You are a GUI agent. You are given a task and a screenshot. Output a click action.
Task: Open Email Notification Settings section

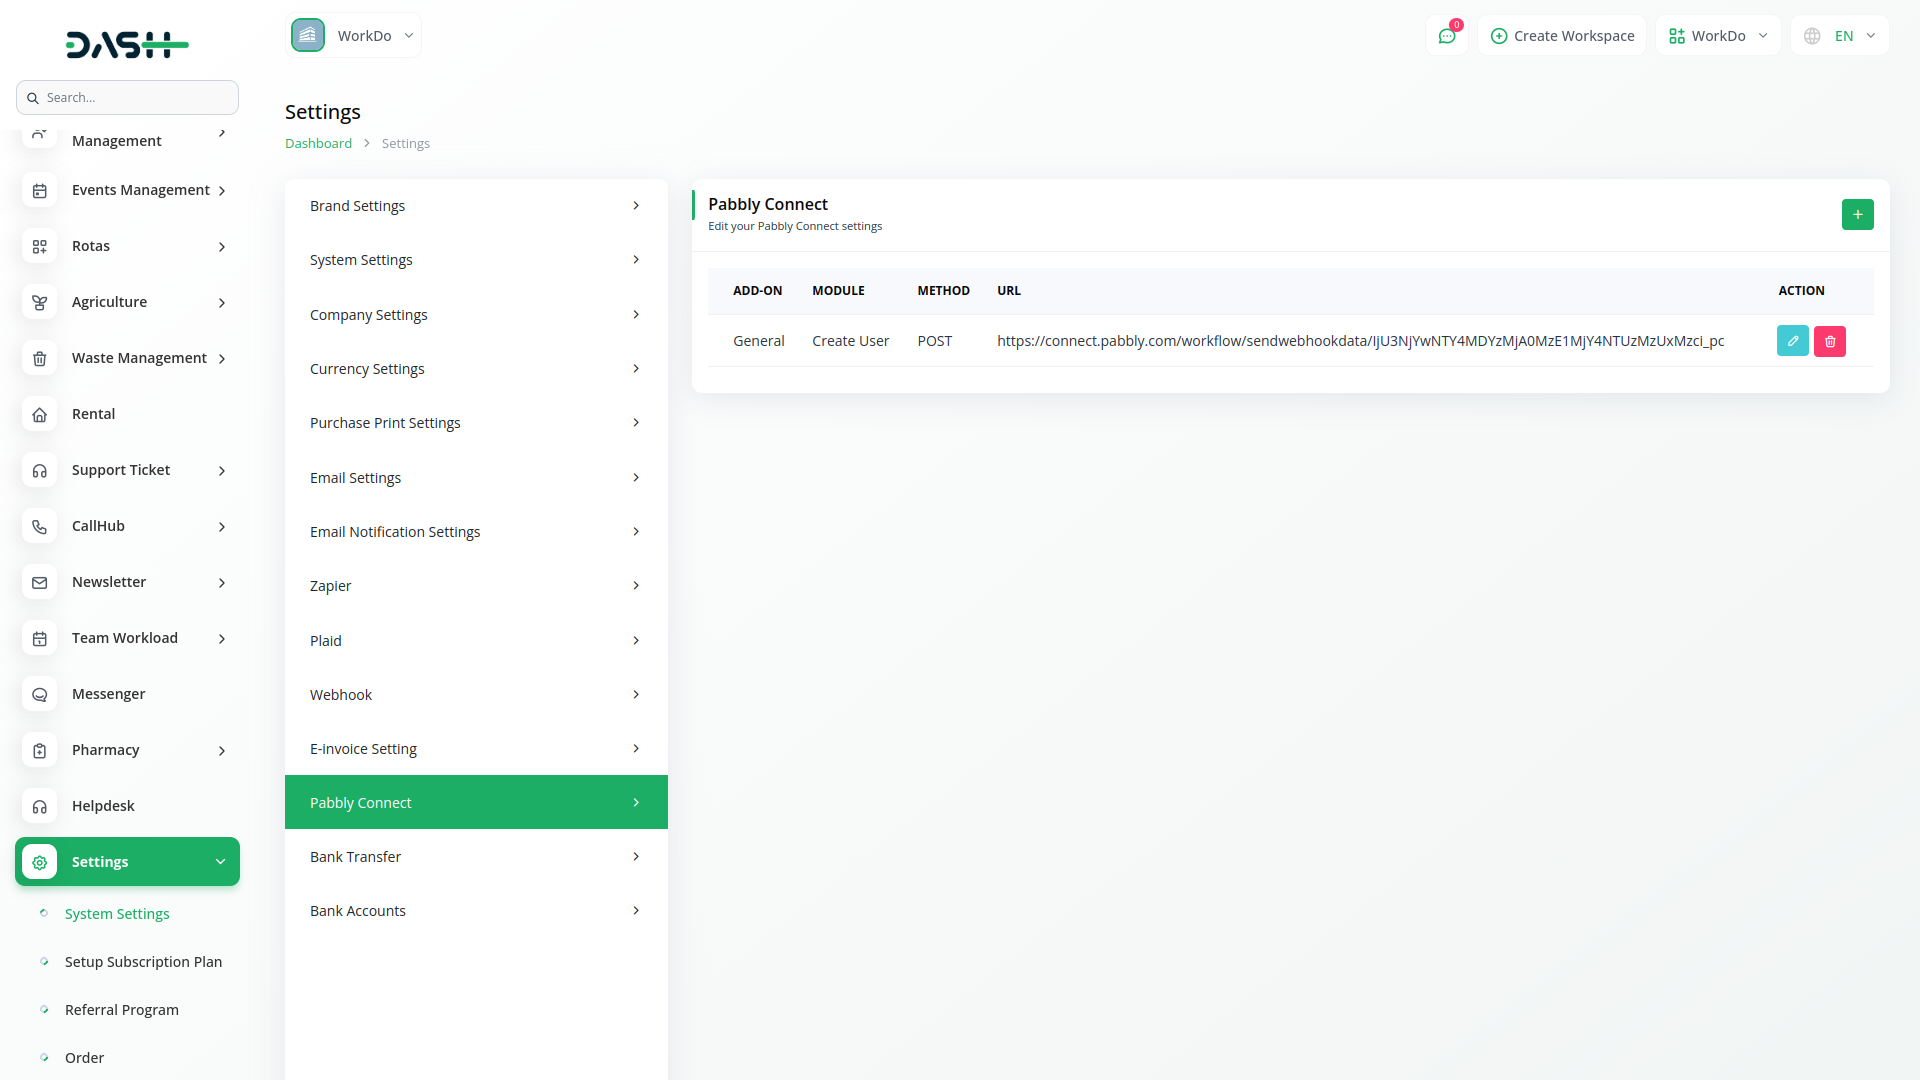(476, 532)
